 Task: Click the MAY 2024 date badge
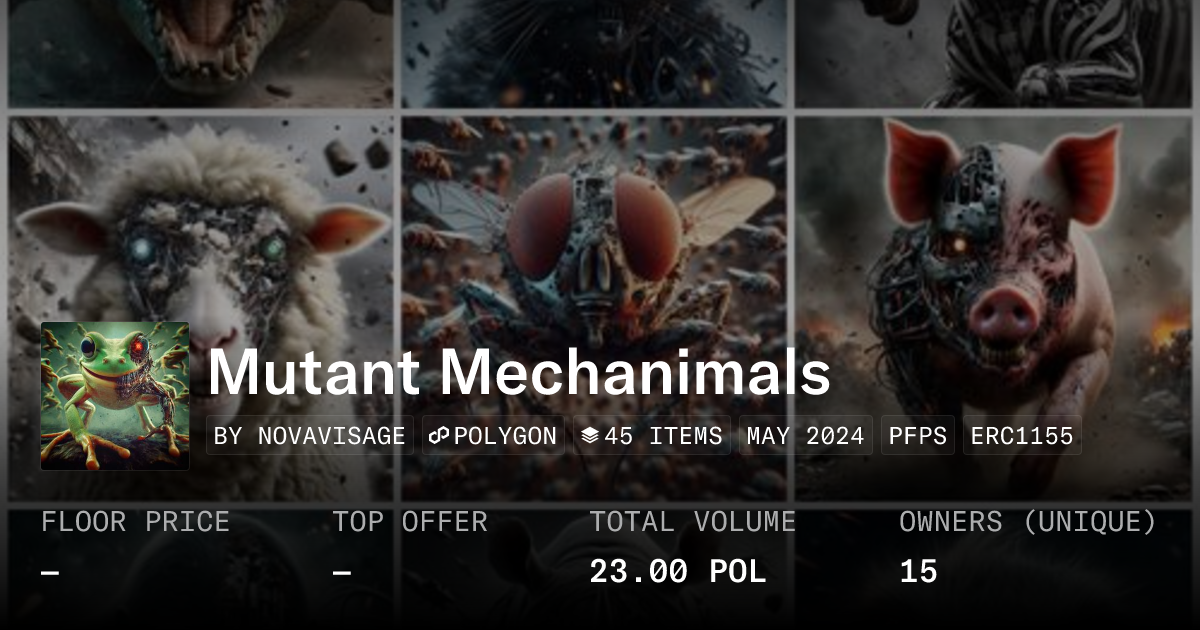point(807,436)
